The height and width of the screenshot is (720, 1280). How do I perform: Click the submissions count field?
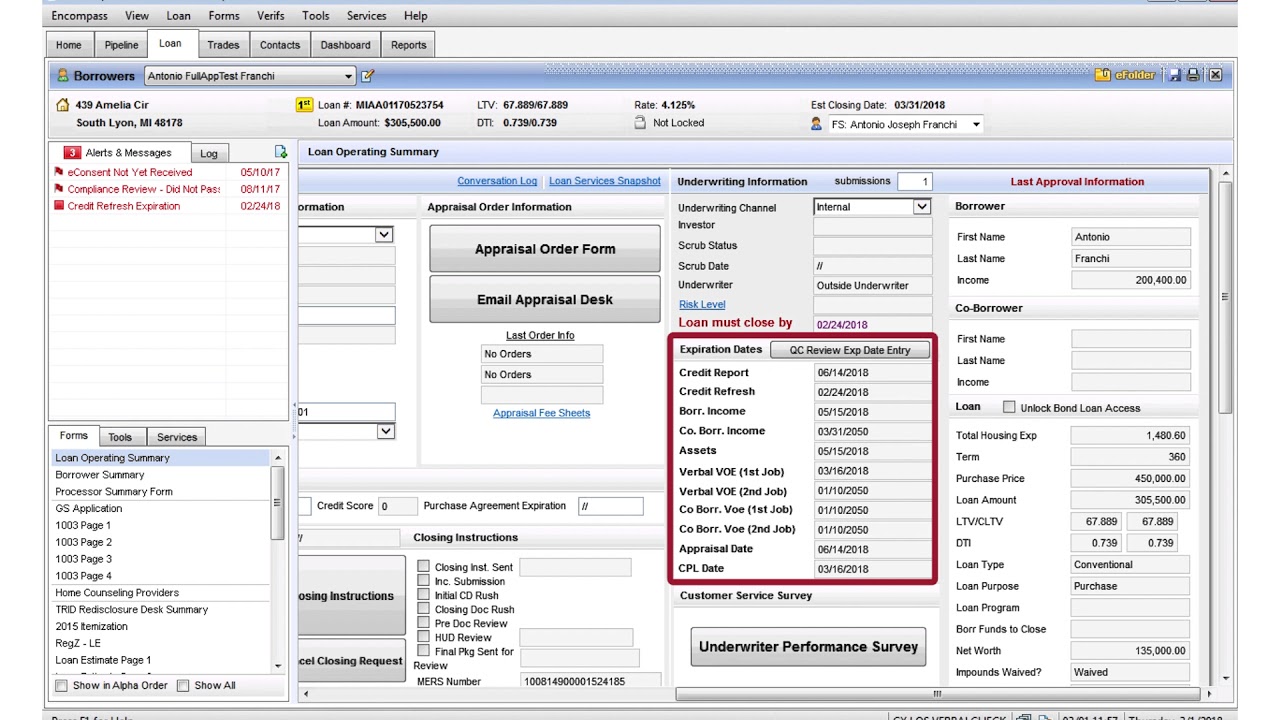pos(913,182)
